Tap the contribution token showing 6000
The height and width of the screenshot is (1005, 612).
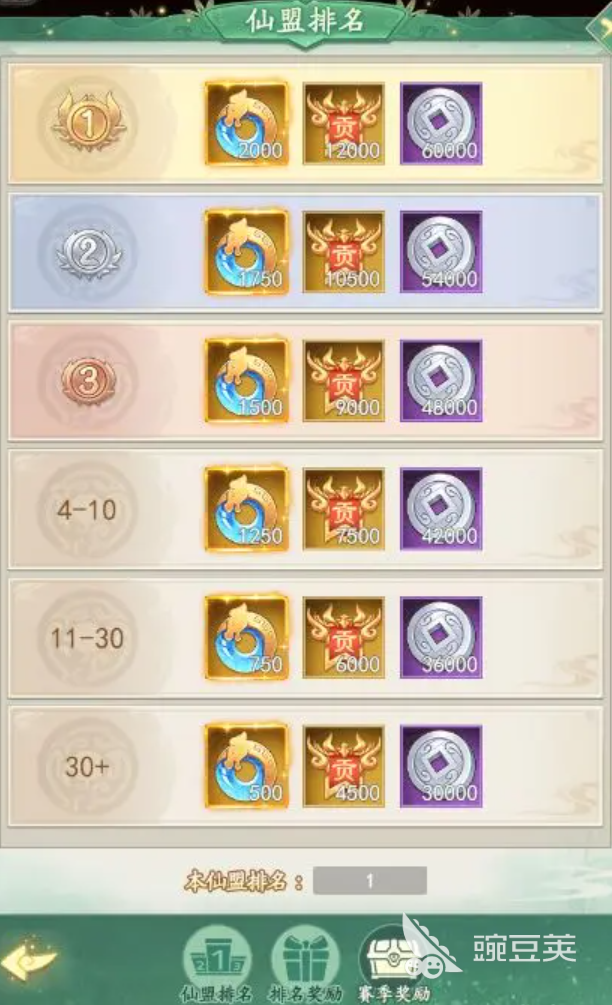pyautogui.click(x=343, y=638)
